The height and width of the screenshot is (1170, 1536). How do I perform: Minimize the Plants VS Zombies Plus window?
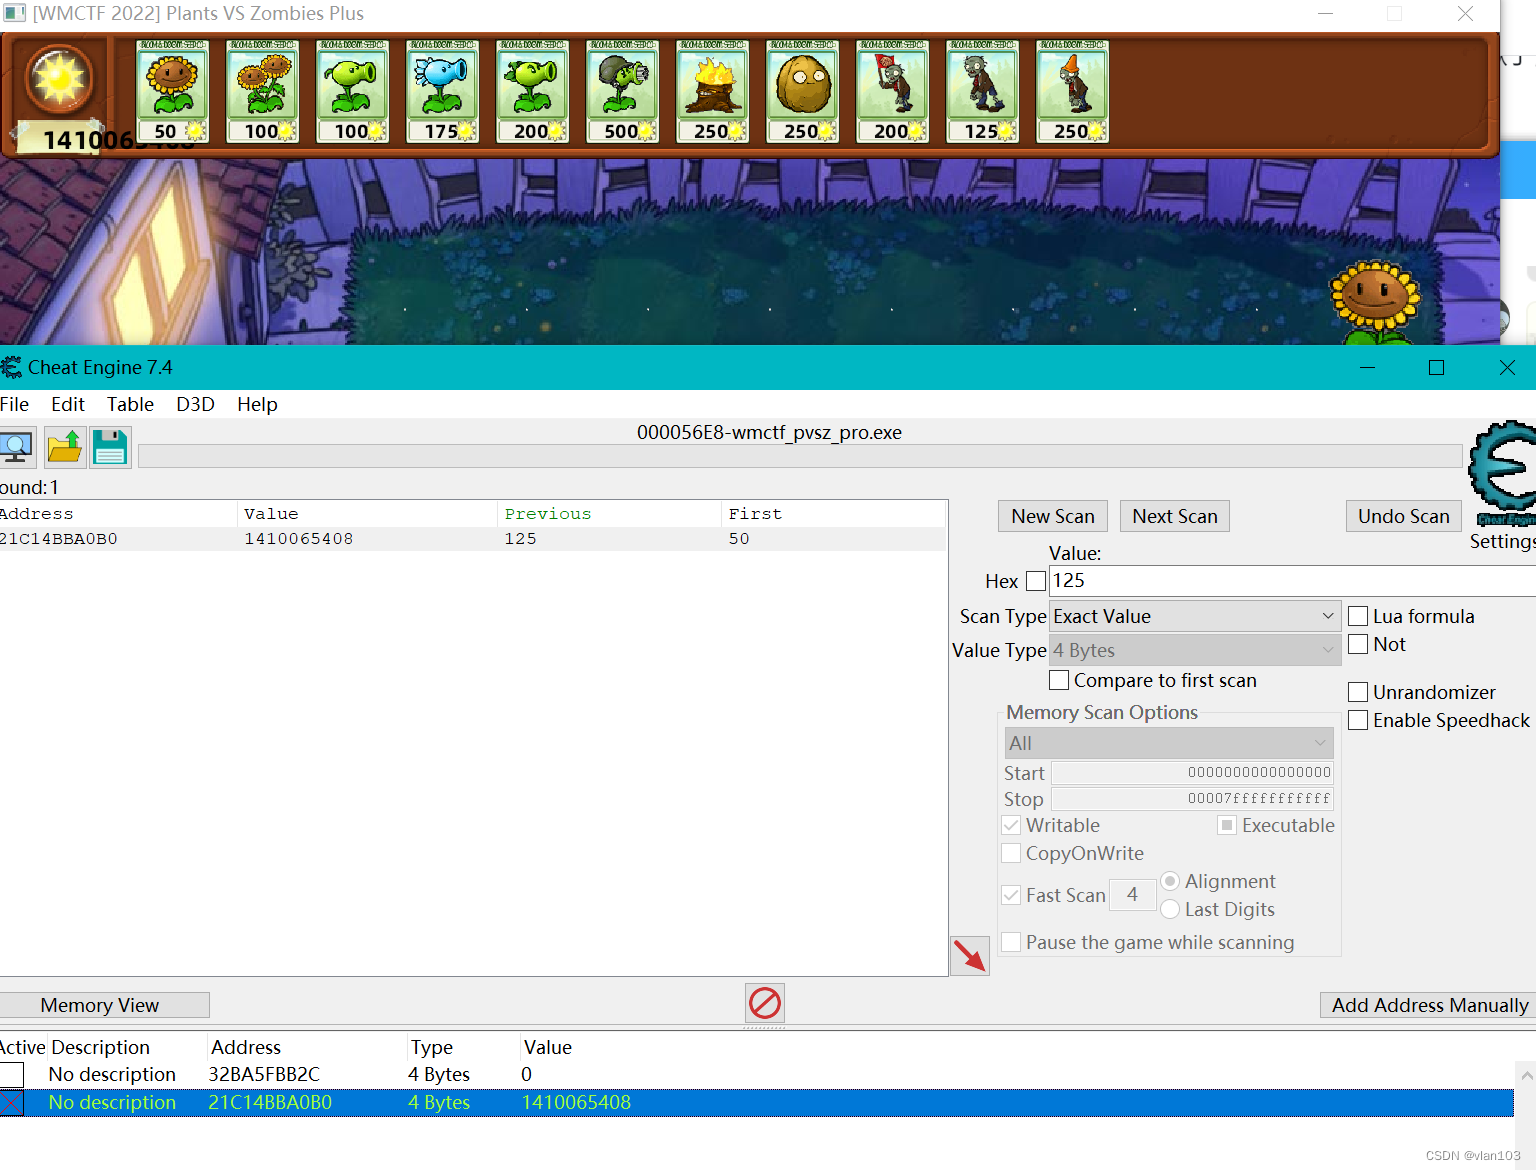click(1325, 14)
